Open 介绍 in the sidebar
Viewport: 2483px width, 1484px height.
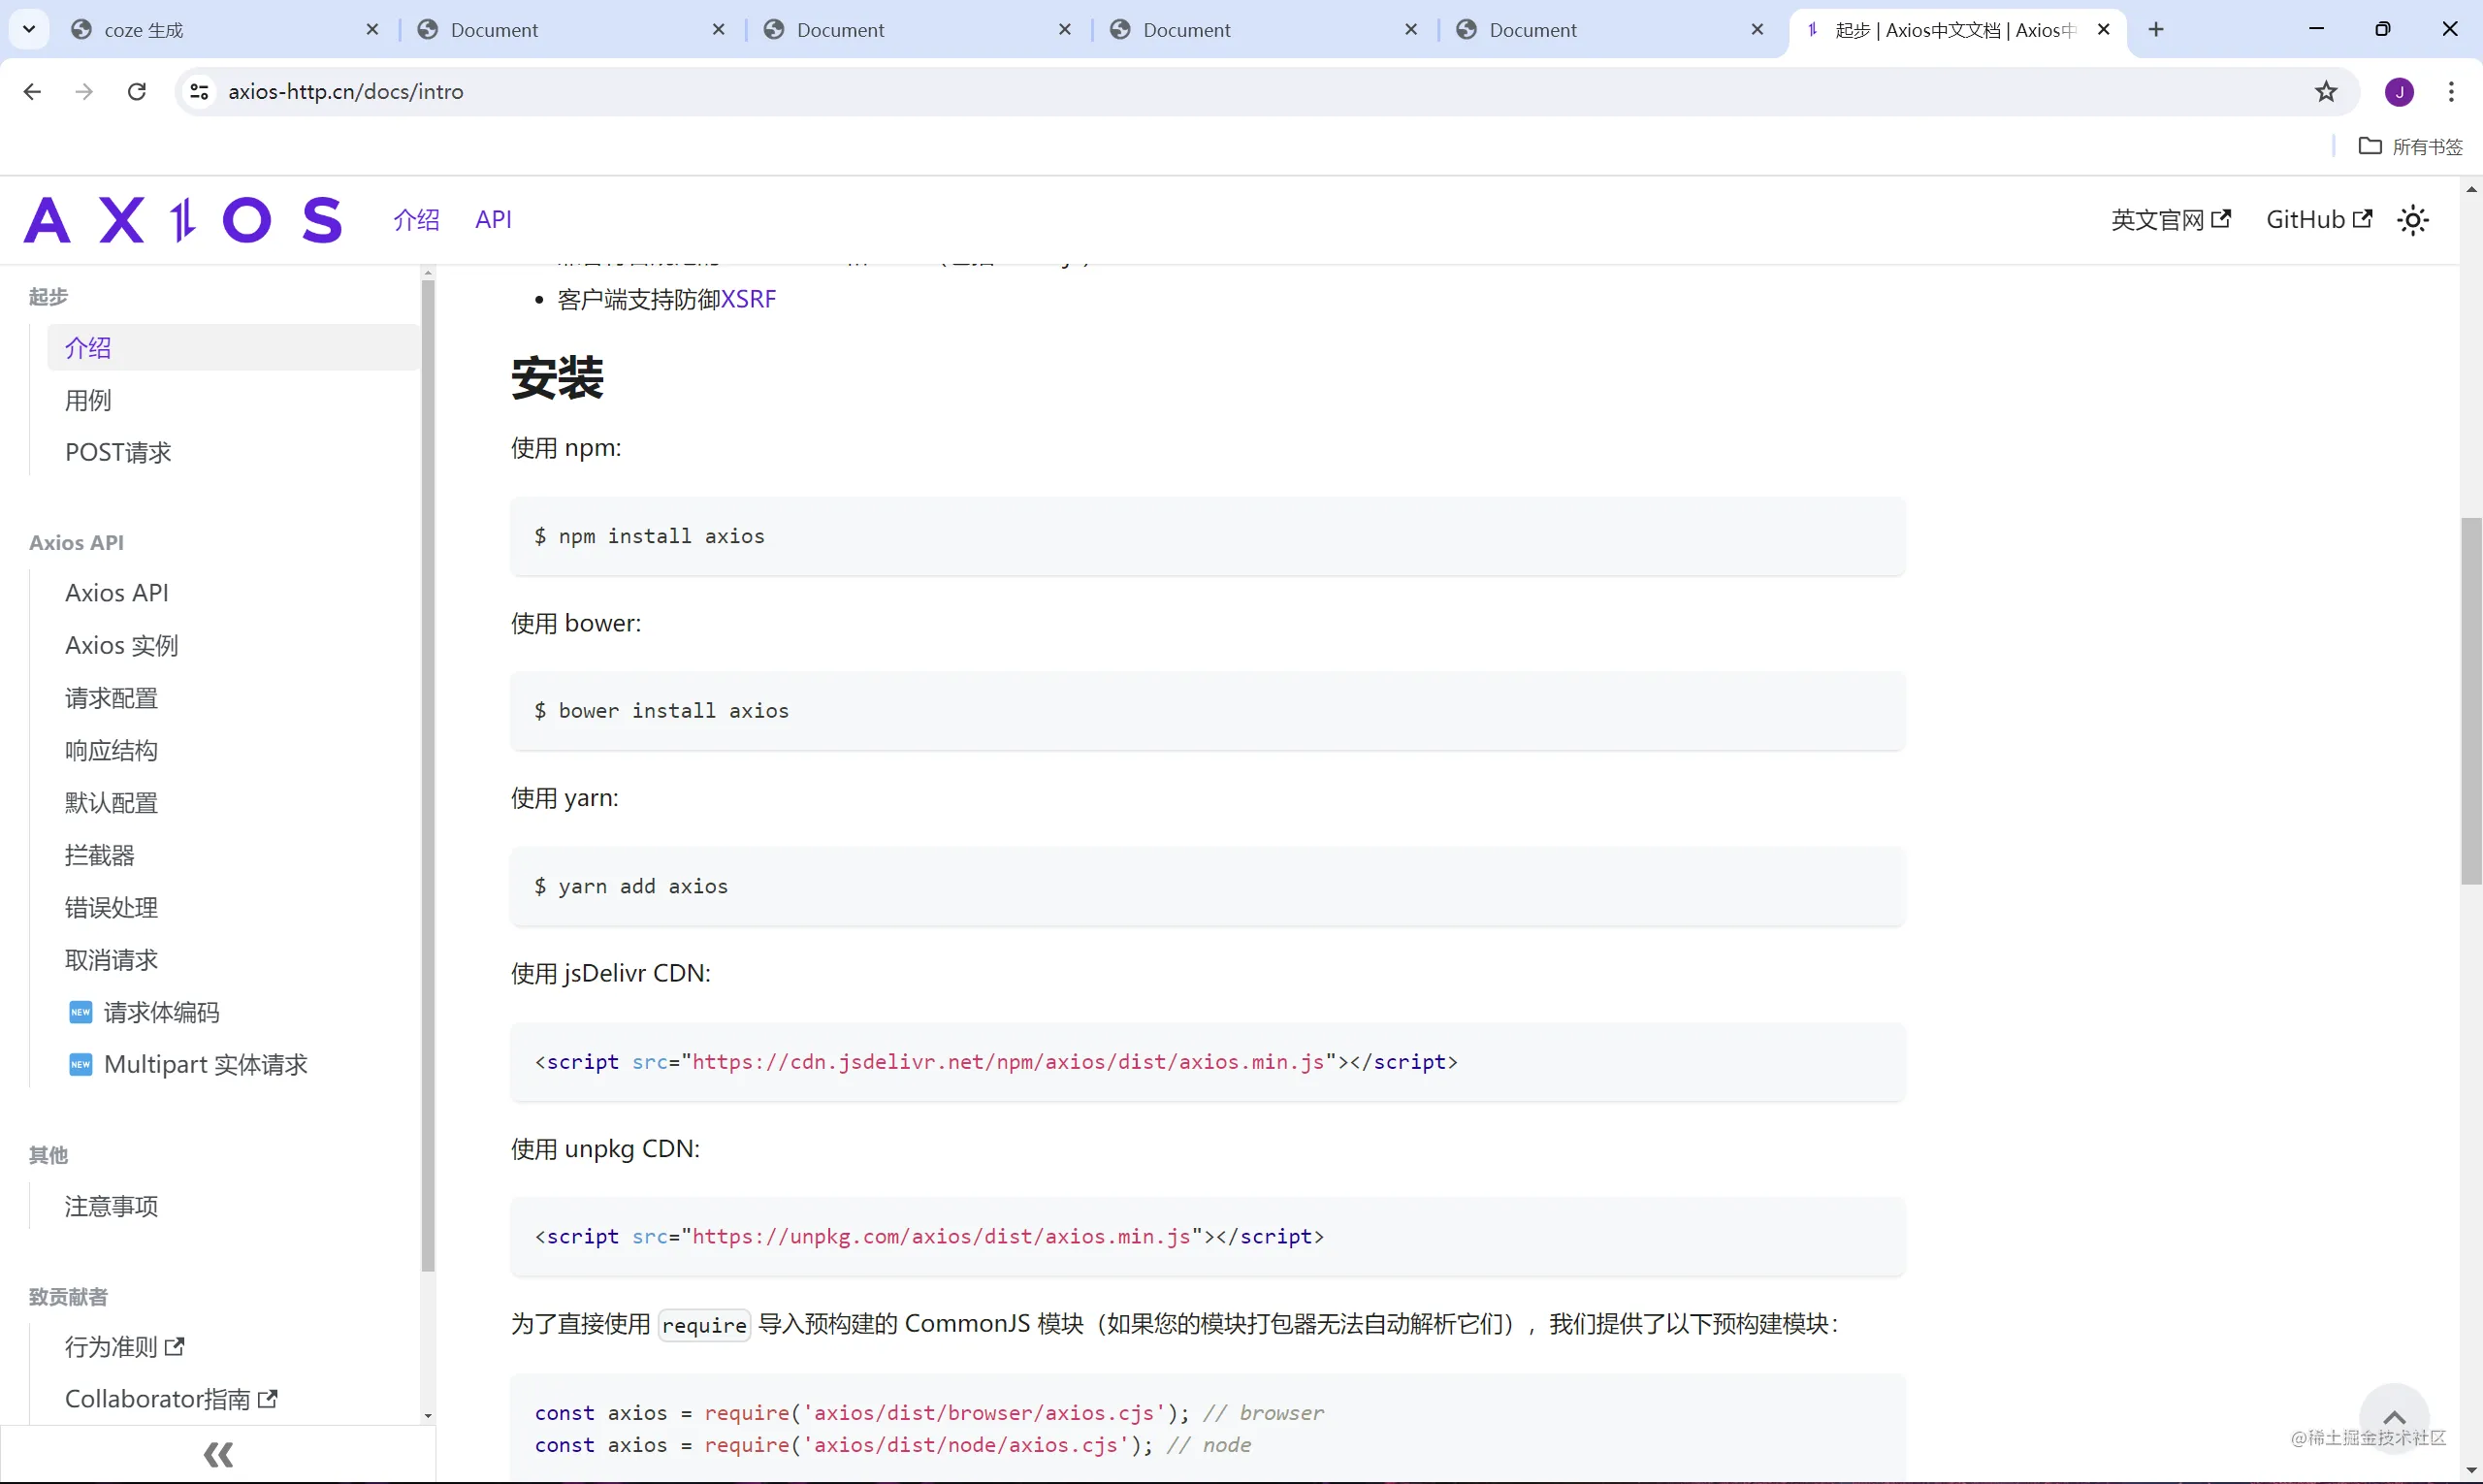(x=233, y=348)
